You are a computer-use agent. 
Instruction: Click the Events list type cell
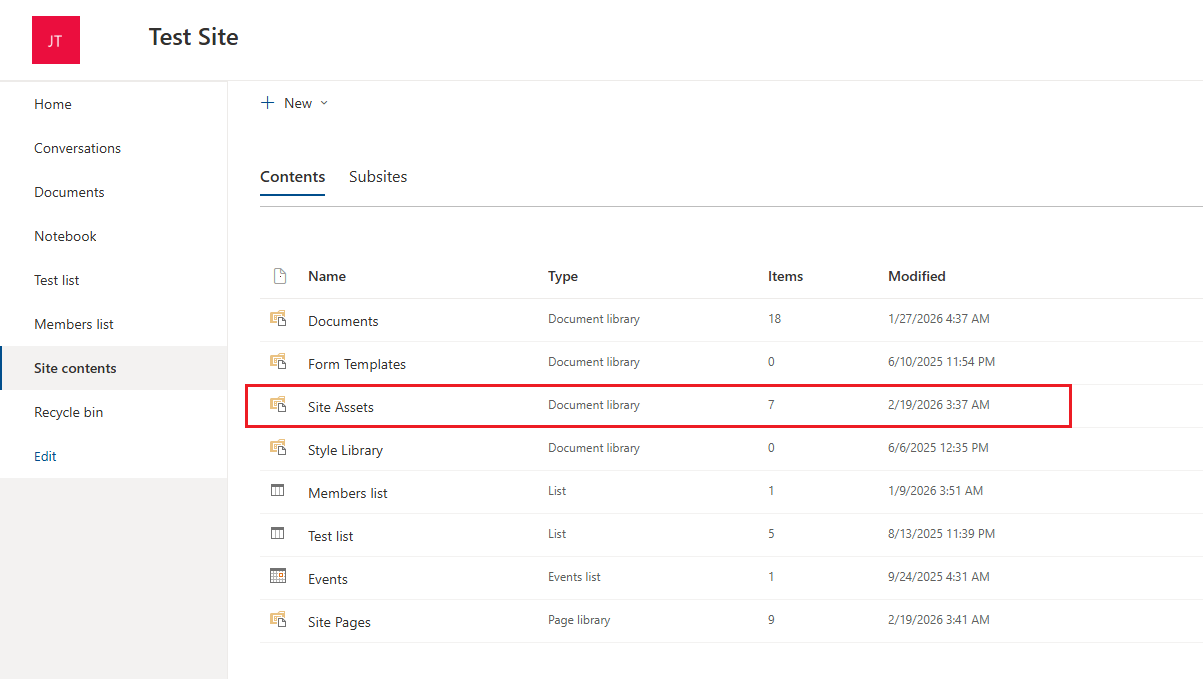pyautogui.click(x=574, y=577)
